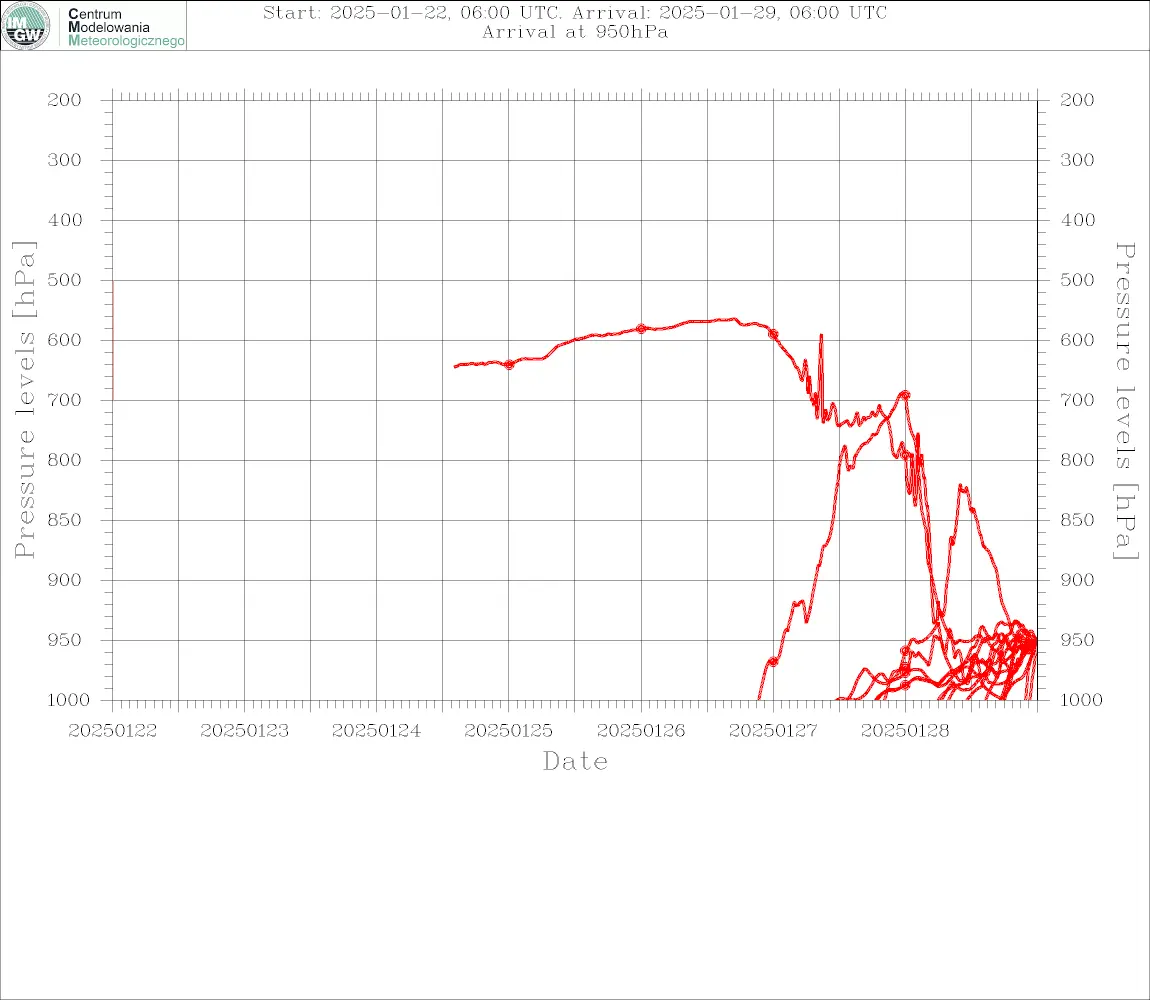Click the 'Date' x-axis title
This screenshot has width=1150, height=1000.
point(576,762)
